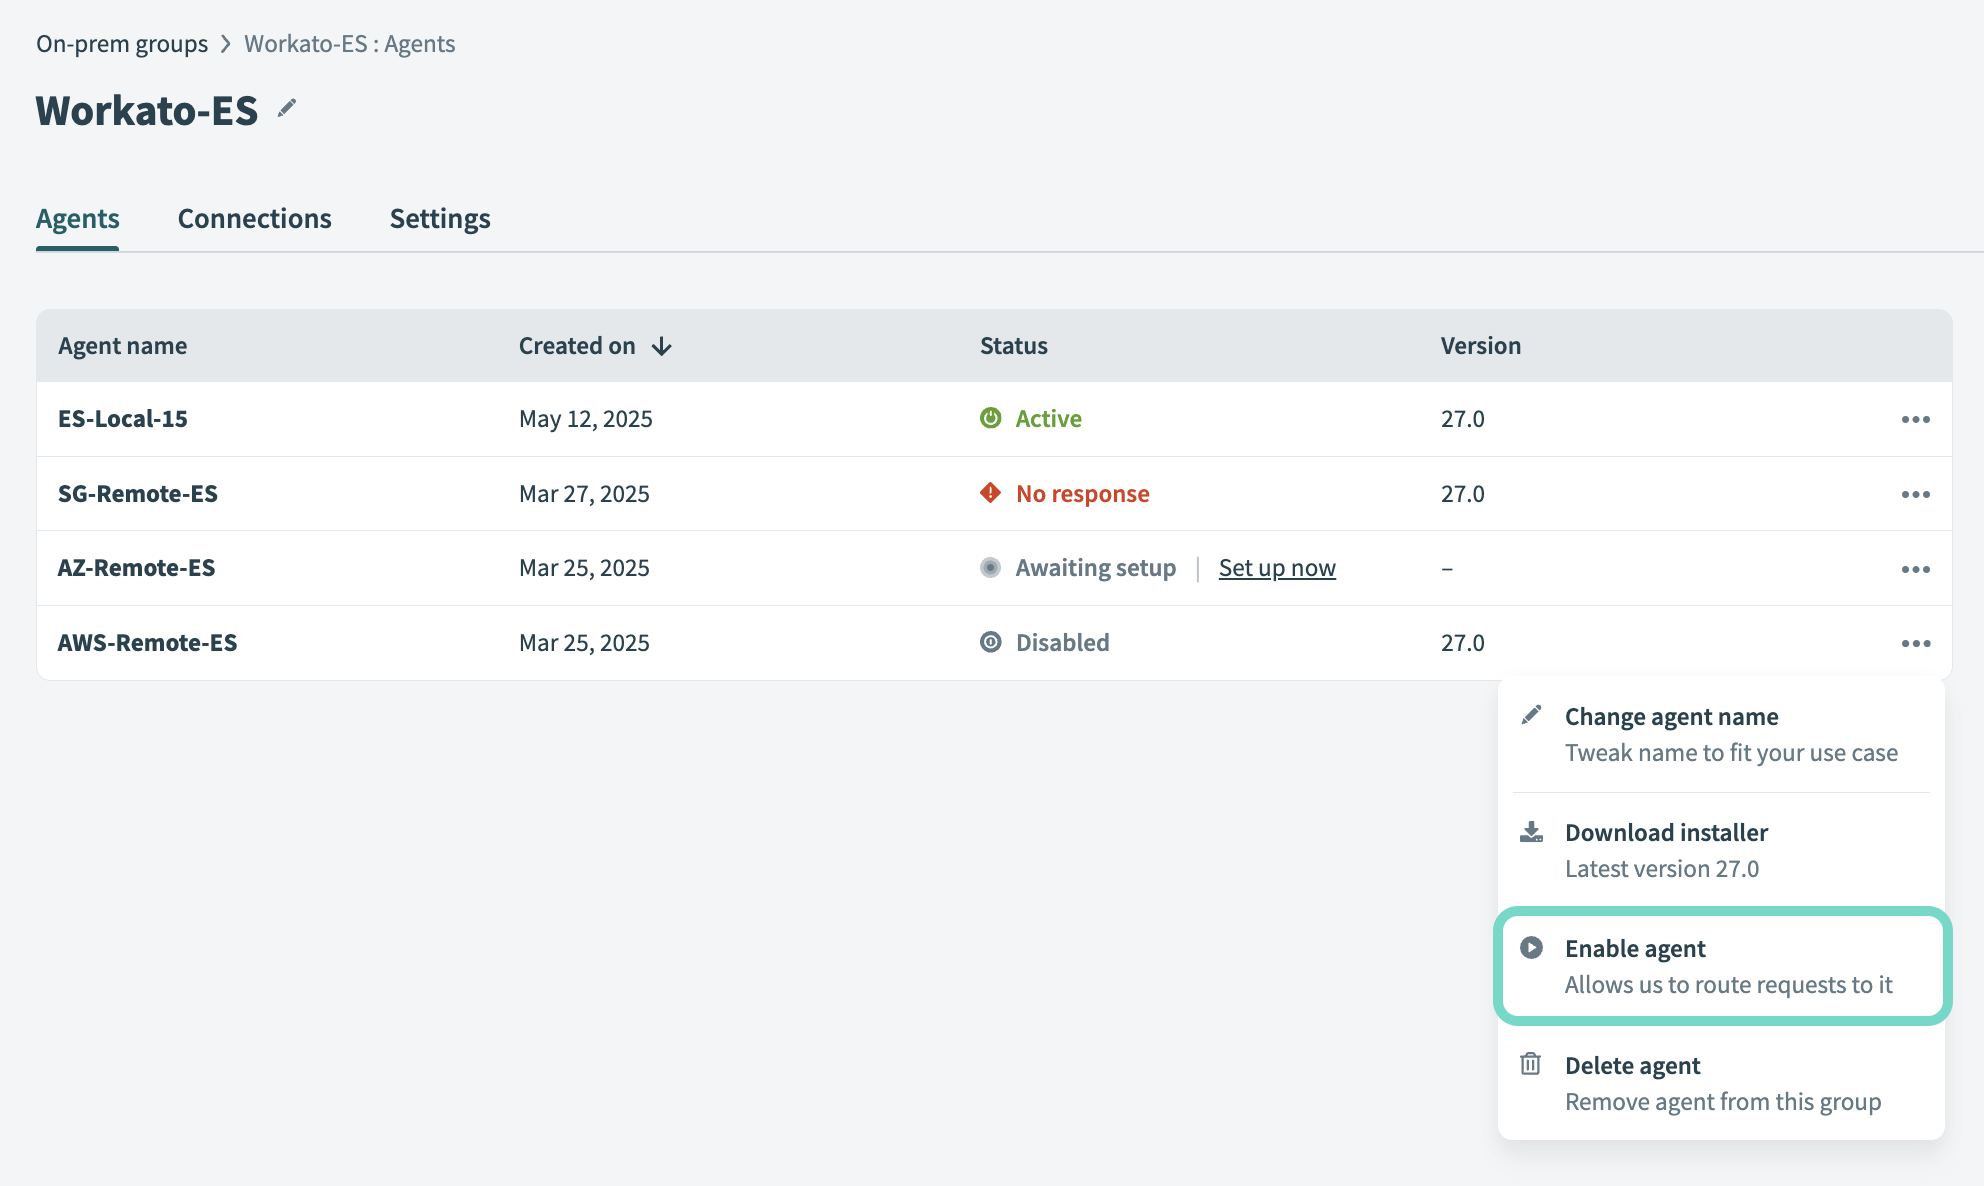Click Awaiting setup status icon
This screenshot has width=1984, height=1186.
[x=990, y=568]
